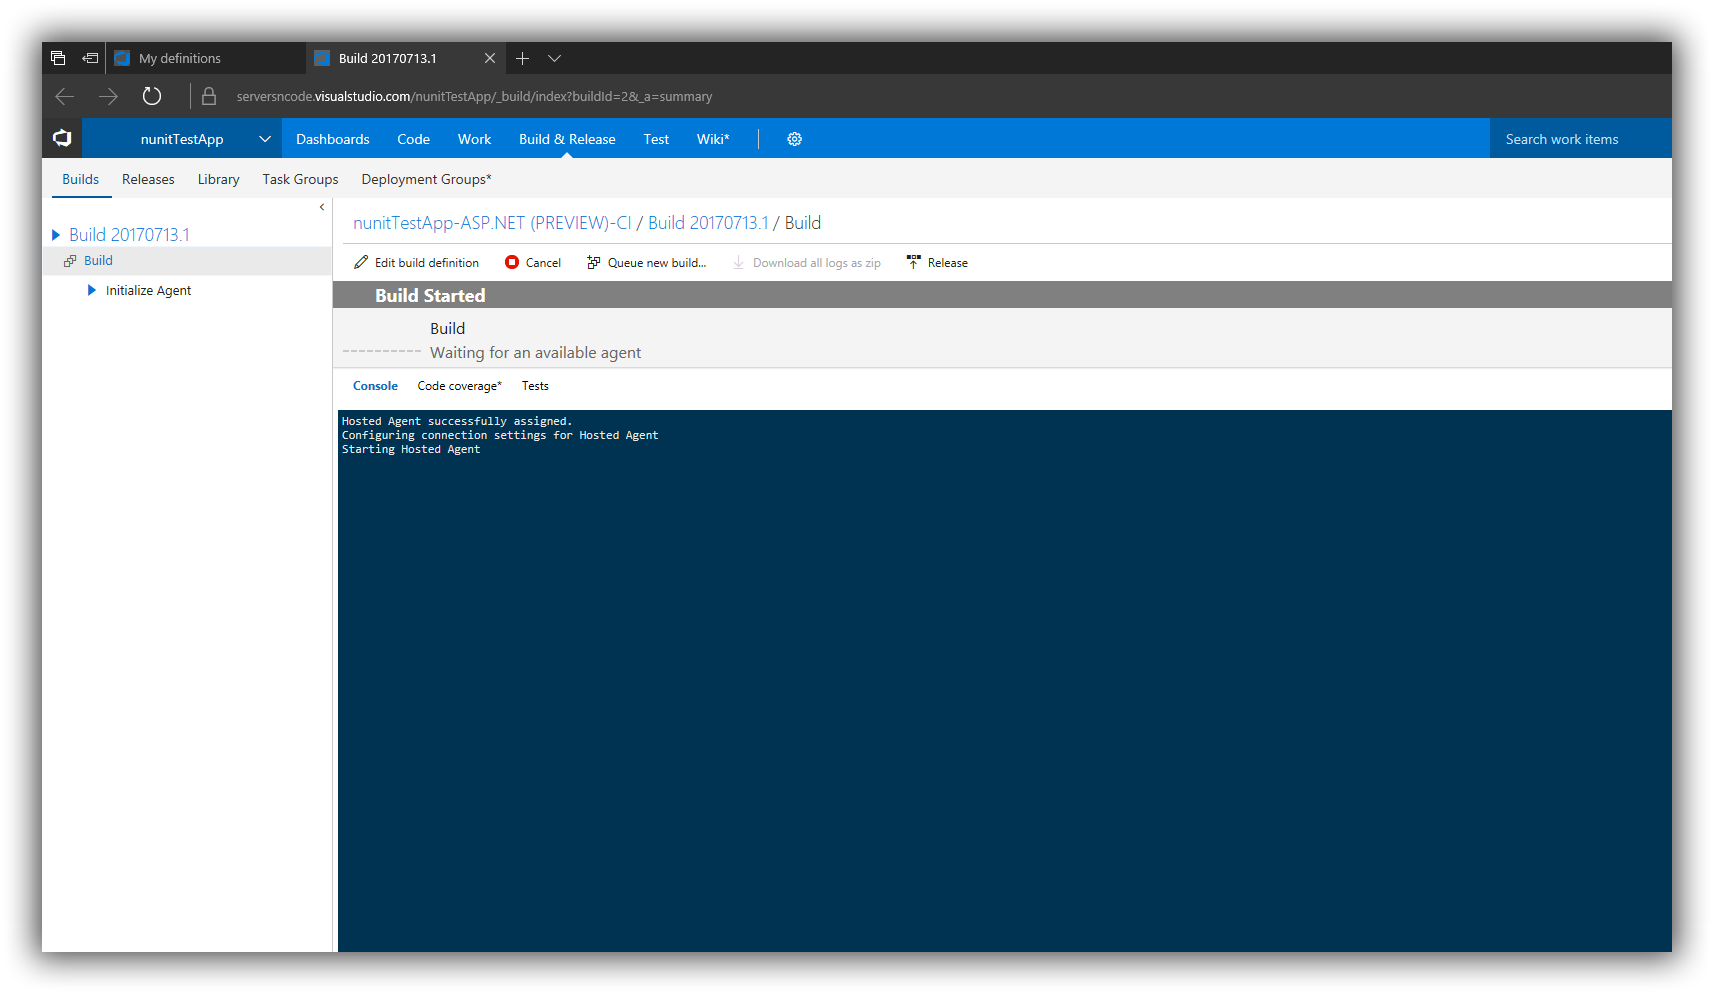Select the Code coverage* tab
1714x994 pixels.
(459, 386)
